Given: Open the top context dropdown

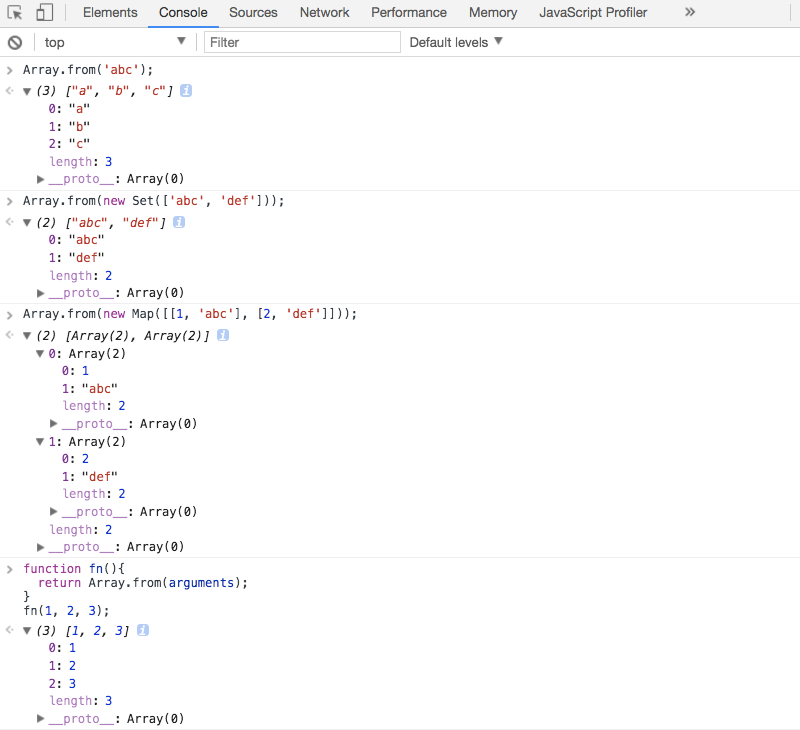Looking at the screenshot, I should coord(115,42).
